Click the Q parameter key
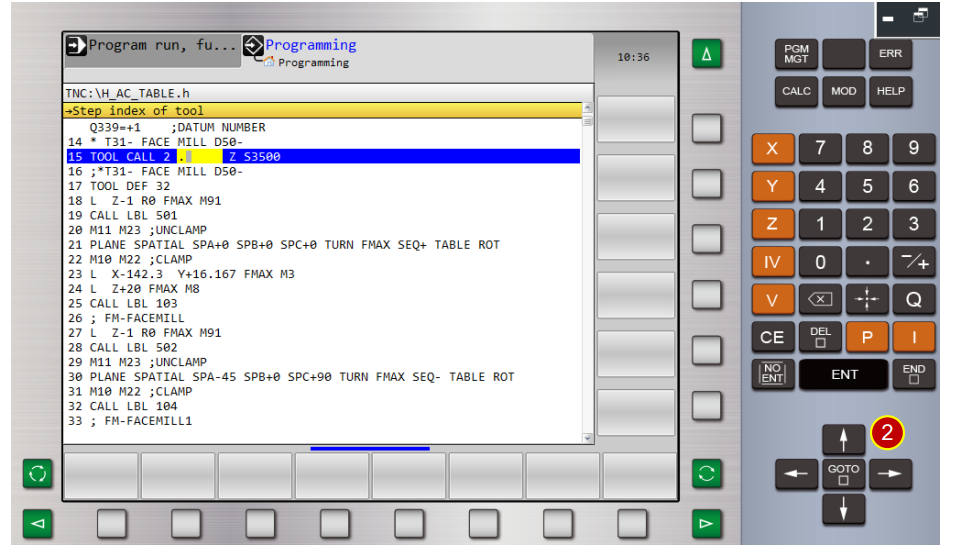The width and height of the screenshot is (960, 554). (913, 300)
